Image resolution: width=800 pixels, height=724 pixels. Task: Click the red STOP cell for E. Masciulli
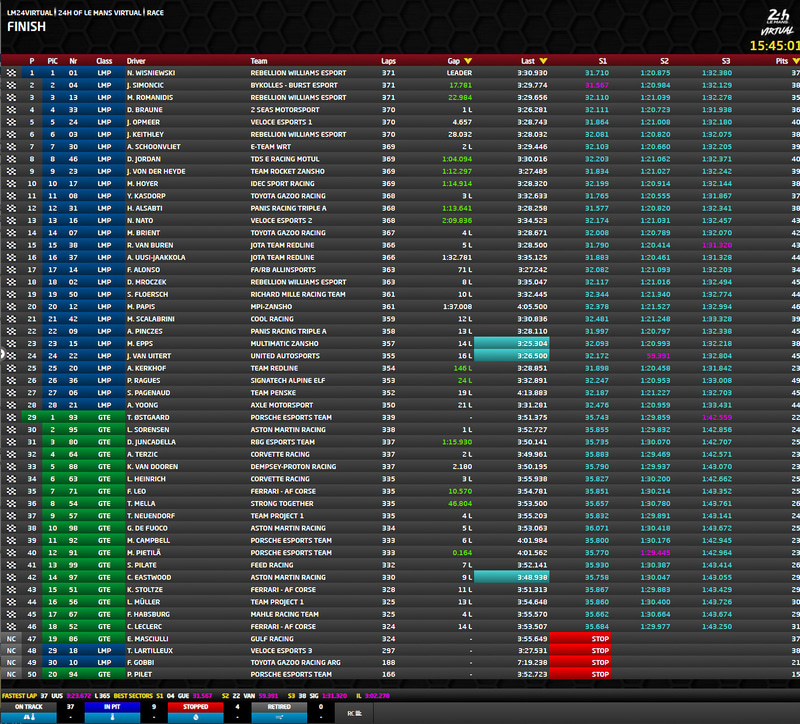tap(580, 639)
